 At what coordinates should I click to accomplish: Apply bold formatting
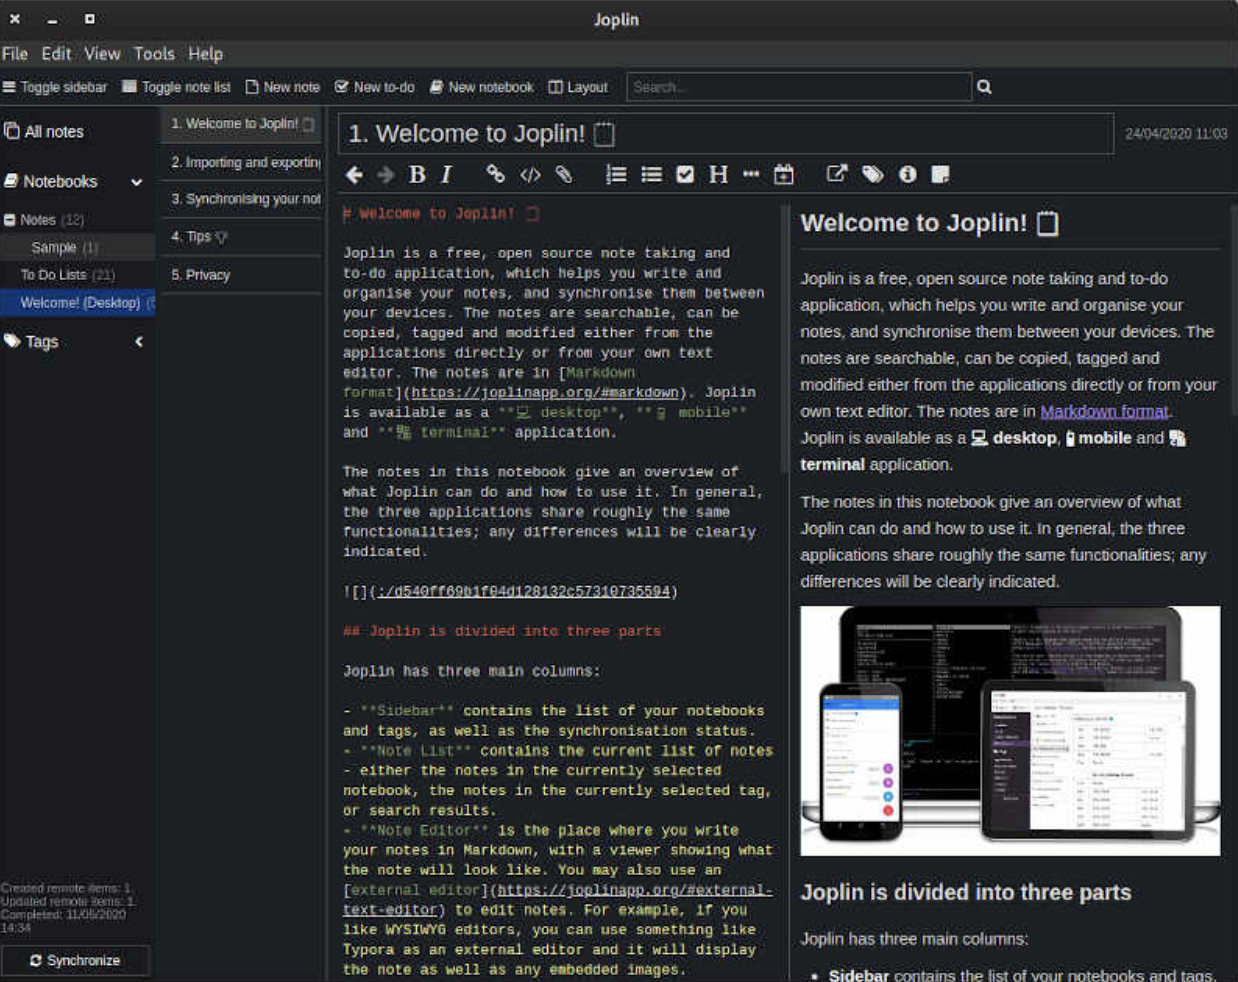[x=417, y=175]
